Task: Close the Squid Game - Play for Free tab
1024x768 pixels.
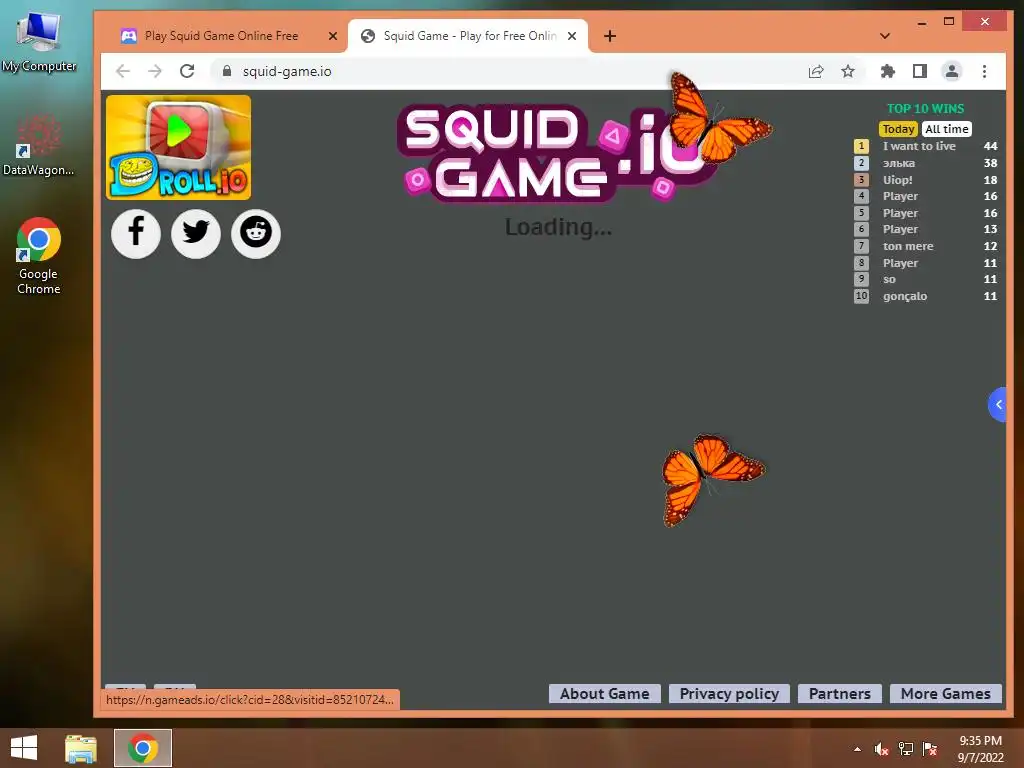Action: click(x=572, y=36)
